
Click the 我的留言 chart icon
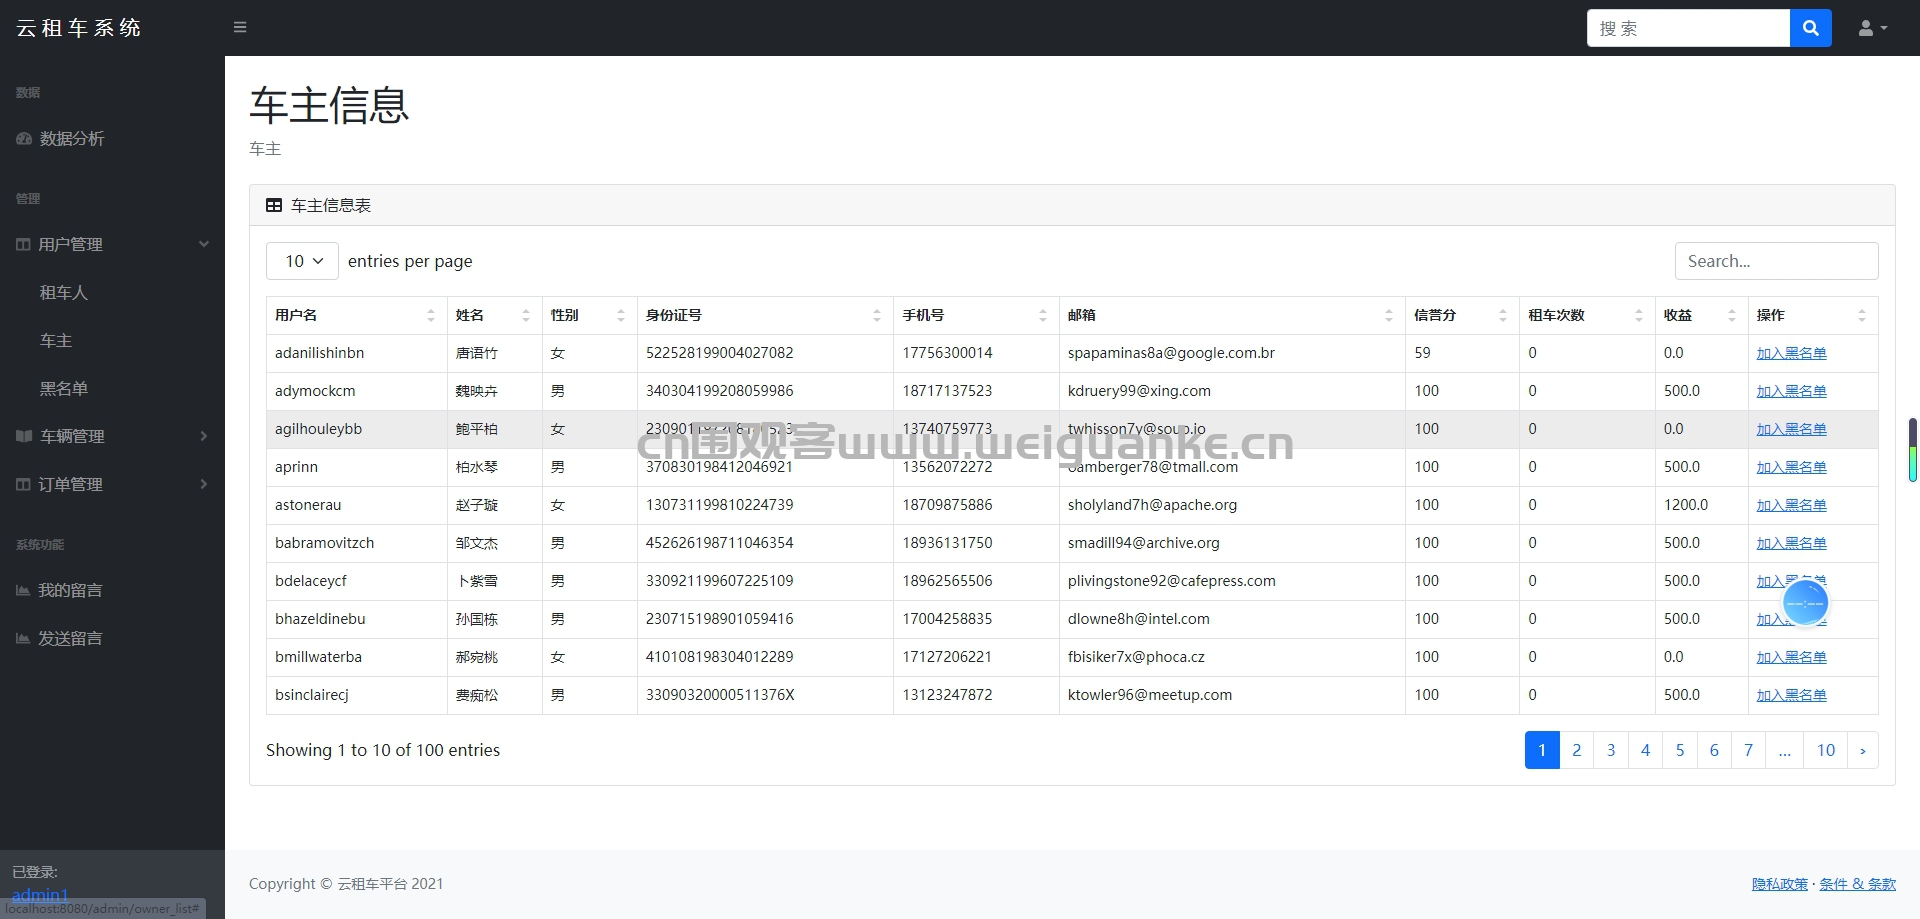(23, 590)
